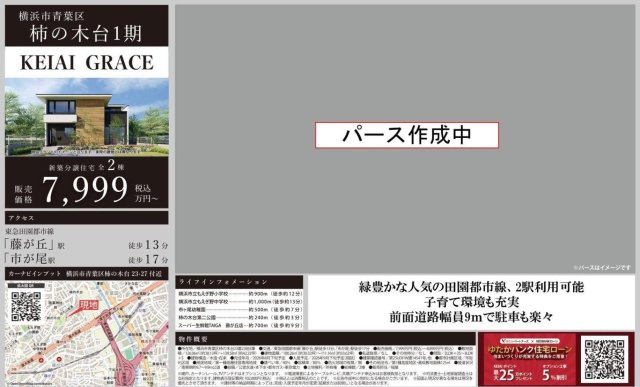This screenshot has width=640, height=387.
Task: Click the 物件概要 header
Action: coord(326,339)
